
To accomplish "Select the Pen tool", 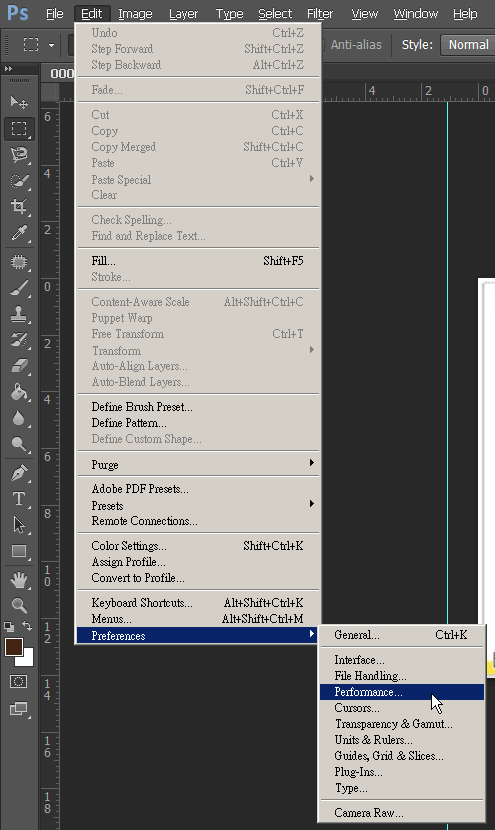I will (x=19, y=473).
